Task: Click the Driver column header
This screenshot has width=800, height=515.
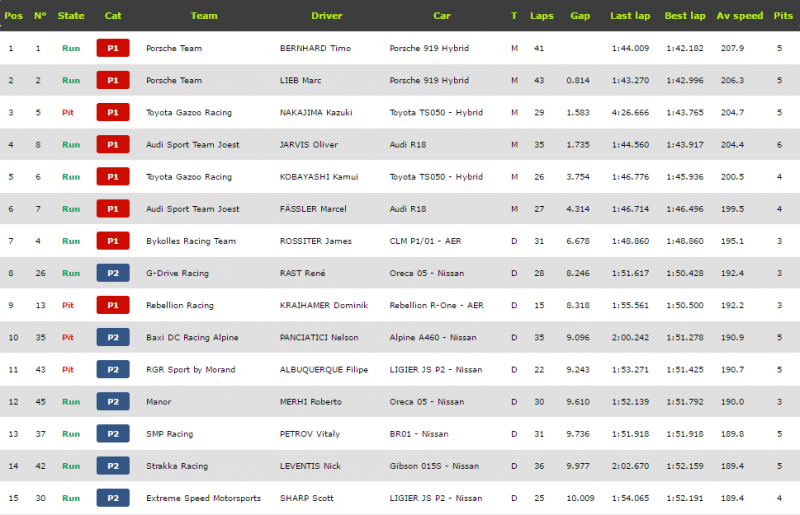Action: (x=327, y=15)
